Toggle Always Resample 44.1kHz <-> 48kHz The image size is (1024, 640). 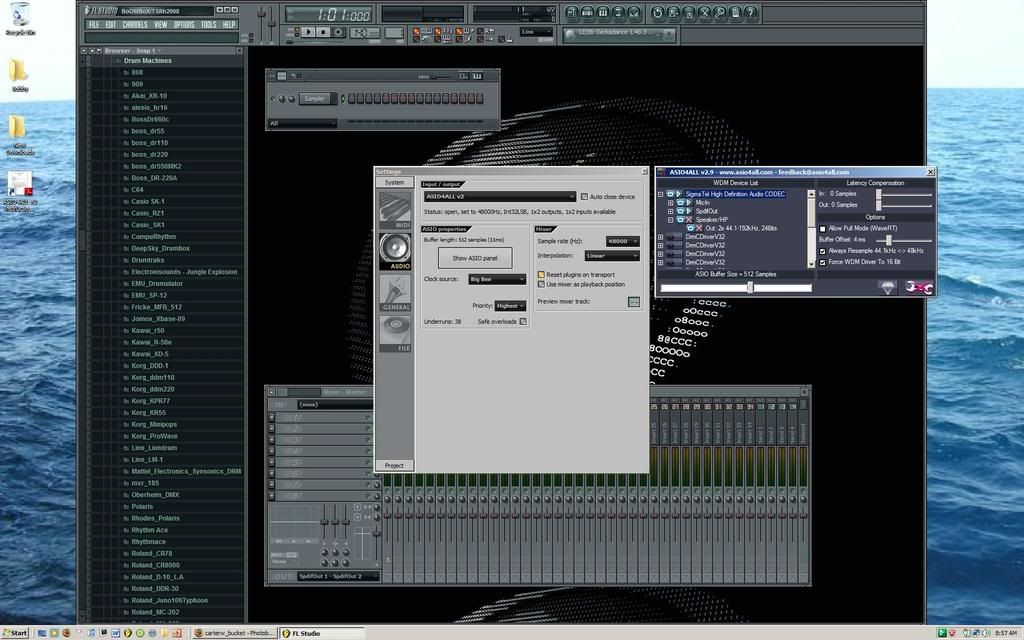pyautogui.click(x=823, y=251)
